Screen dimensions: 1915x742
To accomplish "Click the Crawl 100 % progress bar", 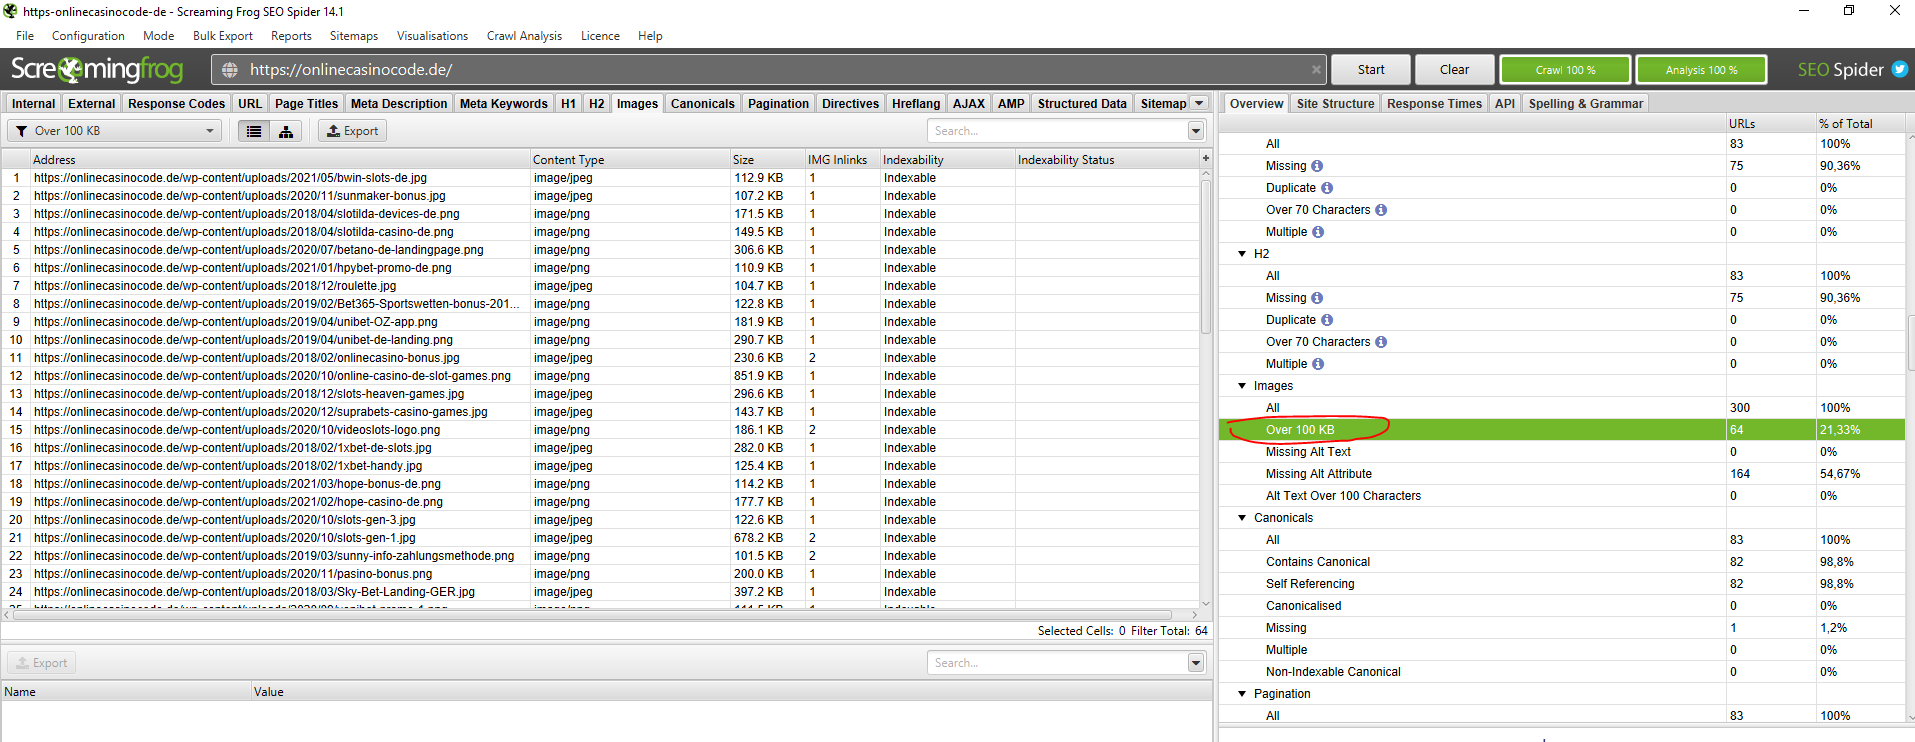I will (x=1565, y=70).
